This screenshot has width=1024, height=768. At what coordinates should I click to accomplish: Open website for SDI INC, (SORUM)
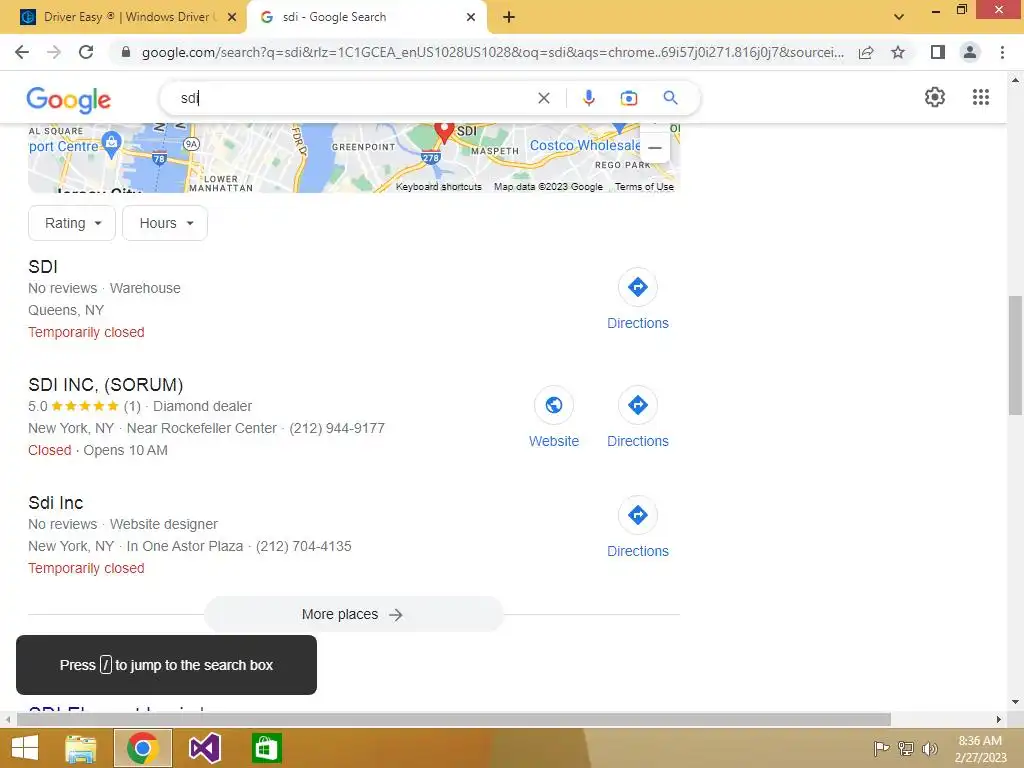coord(554,417)
